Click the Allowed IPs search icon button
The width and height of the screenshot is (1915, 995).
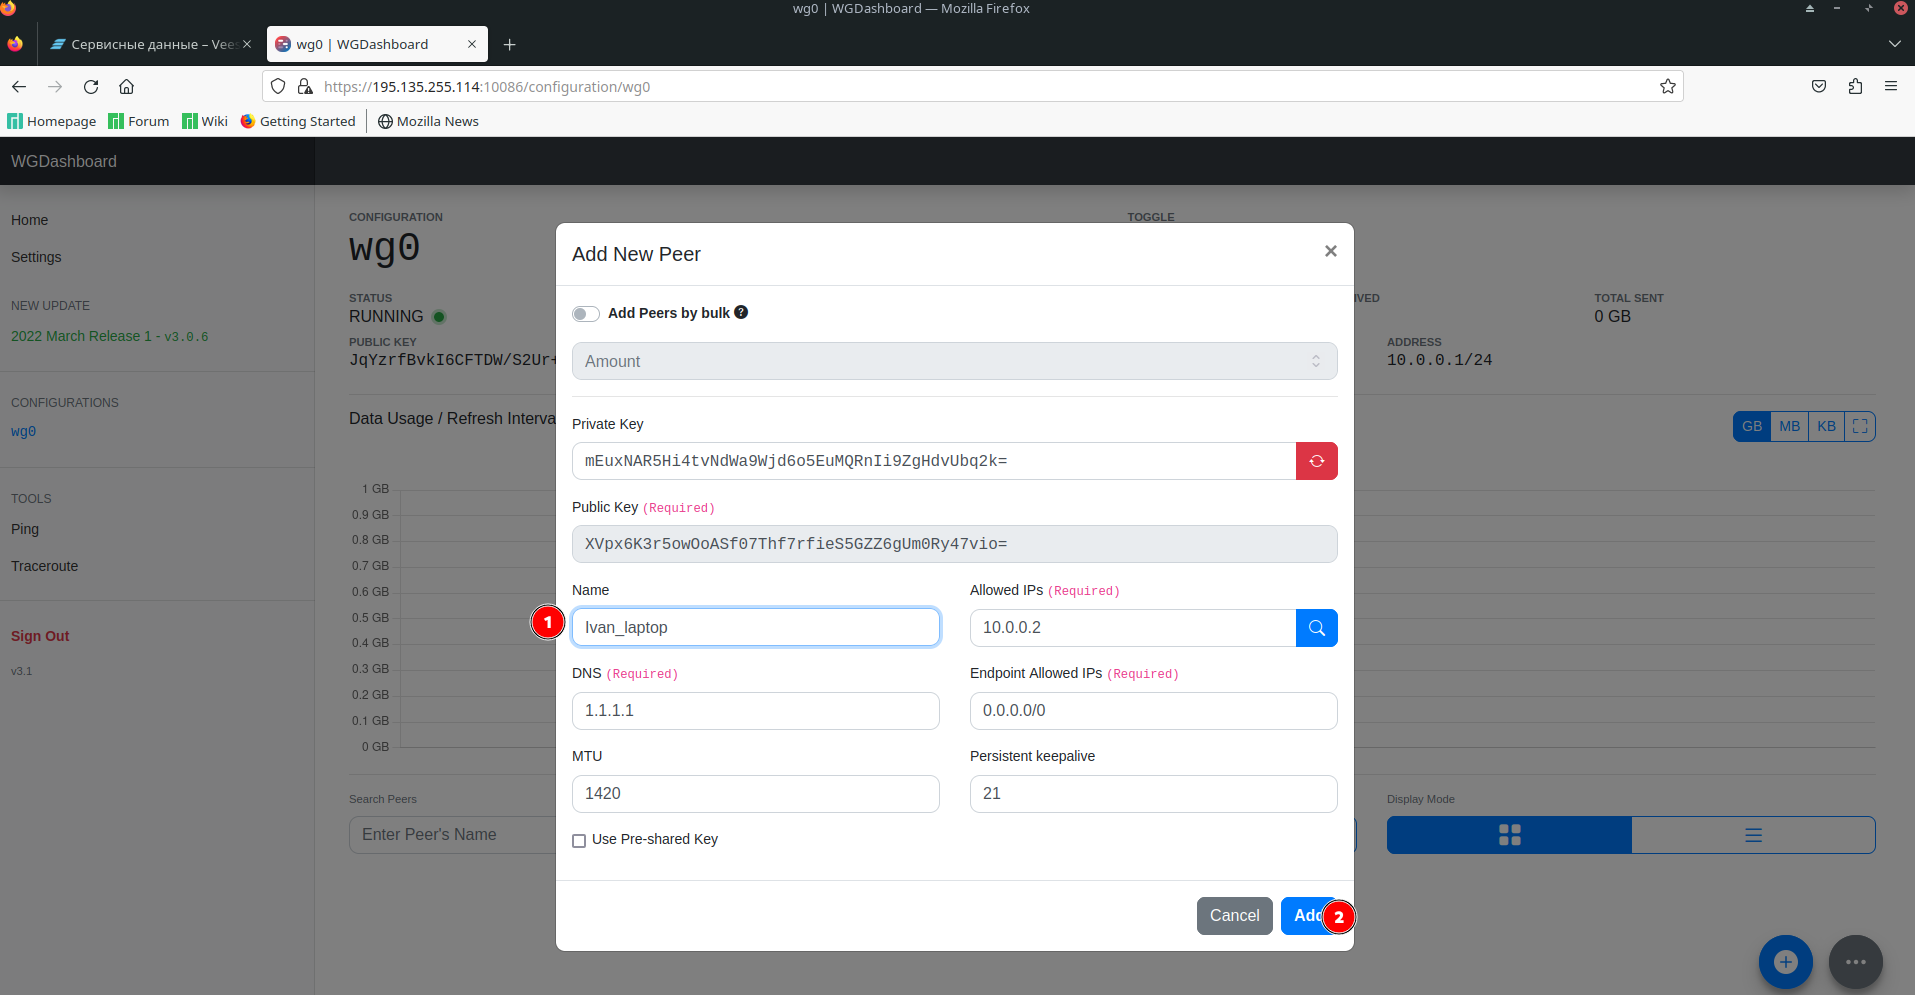[x=1316, y=628]
